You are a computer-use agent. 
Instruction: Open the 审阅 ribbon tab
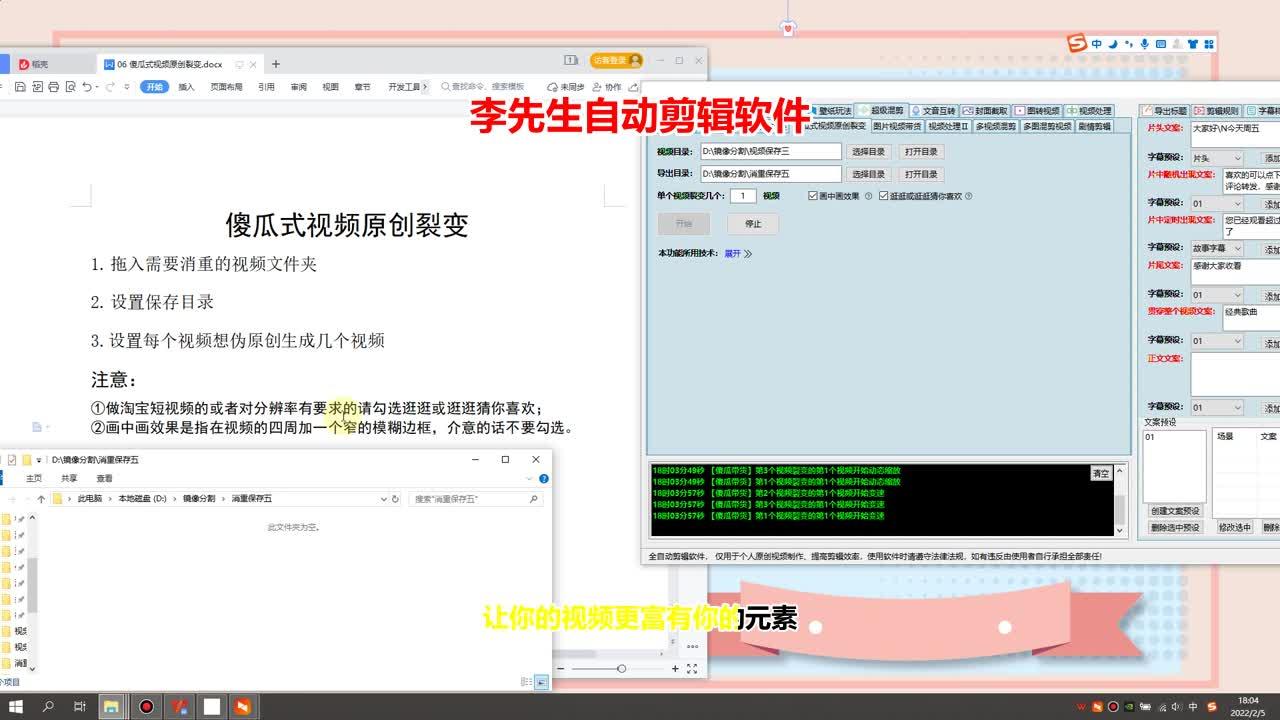[x=298, y=87]
